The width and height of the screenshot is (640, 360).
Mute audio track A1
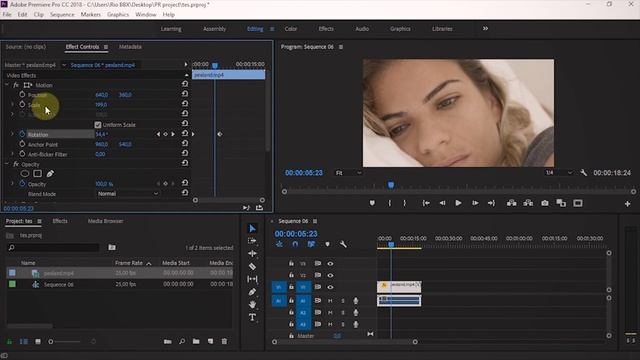[330, 301]
